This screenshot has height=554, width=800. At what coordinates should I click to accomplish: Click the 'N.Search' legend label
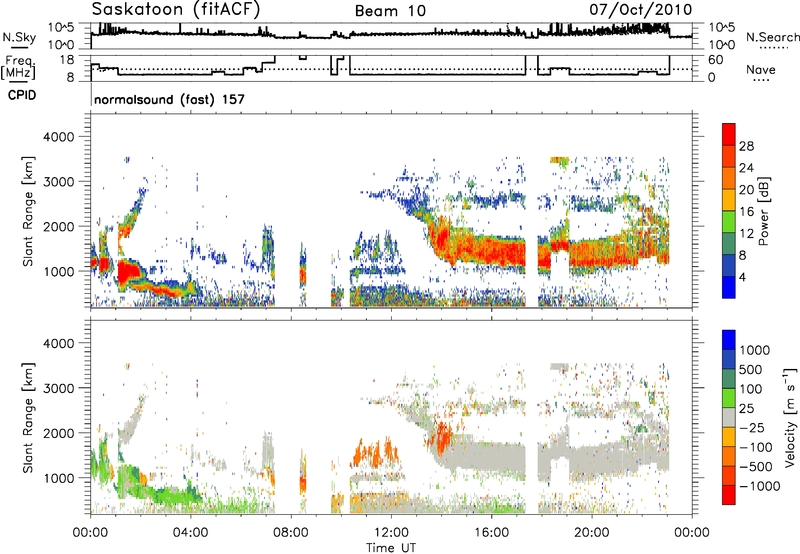click(772, 37)
